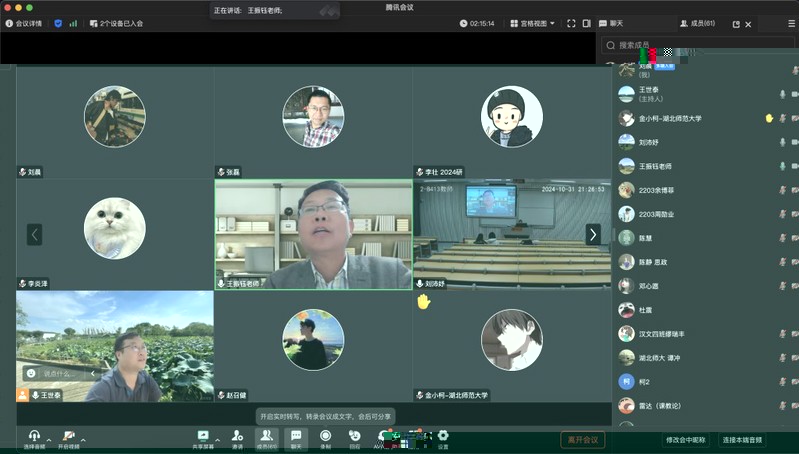Click the 离开会议 leave button
This screenshot has width=799, height=454.
pos(583,439)
